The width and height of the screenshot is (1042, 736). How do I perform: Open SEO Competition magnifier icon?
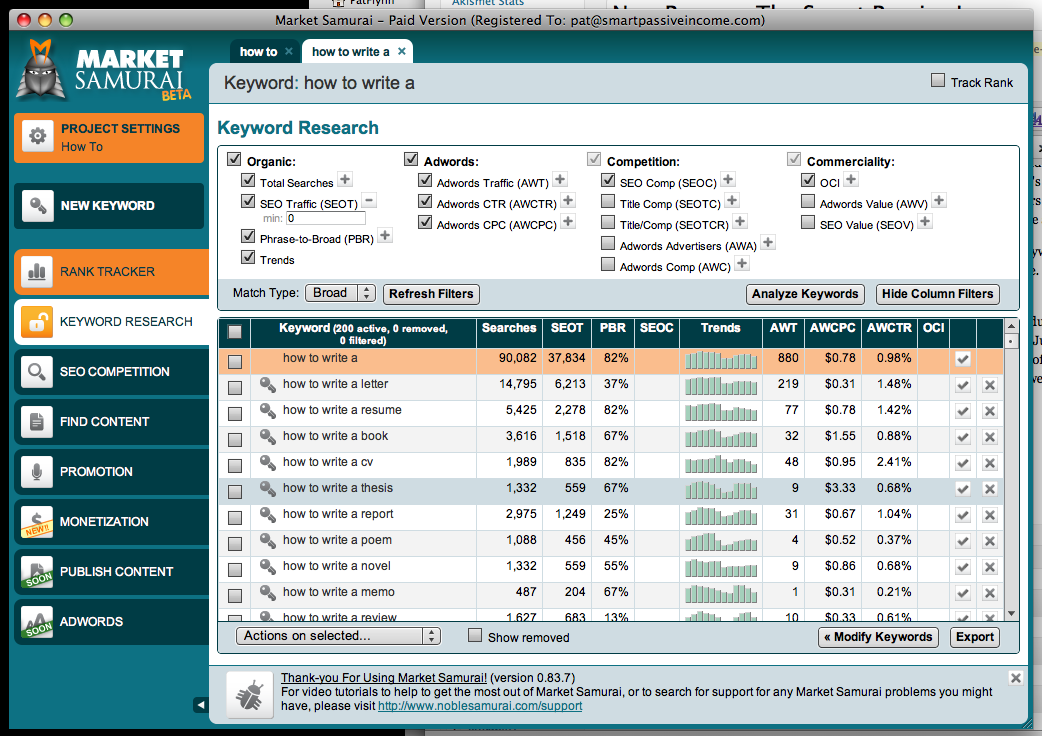coord(37,371)
